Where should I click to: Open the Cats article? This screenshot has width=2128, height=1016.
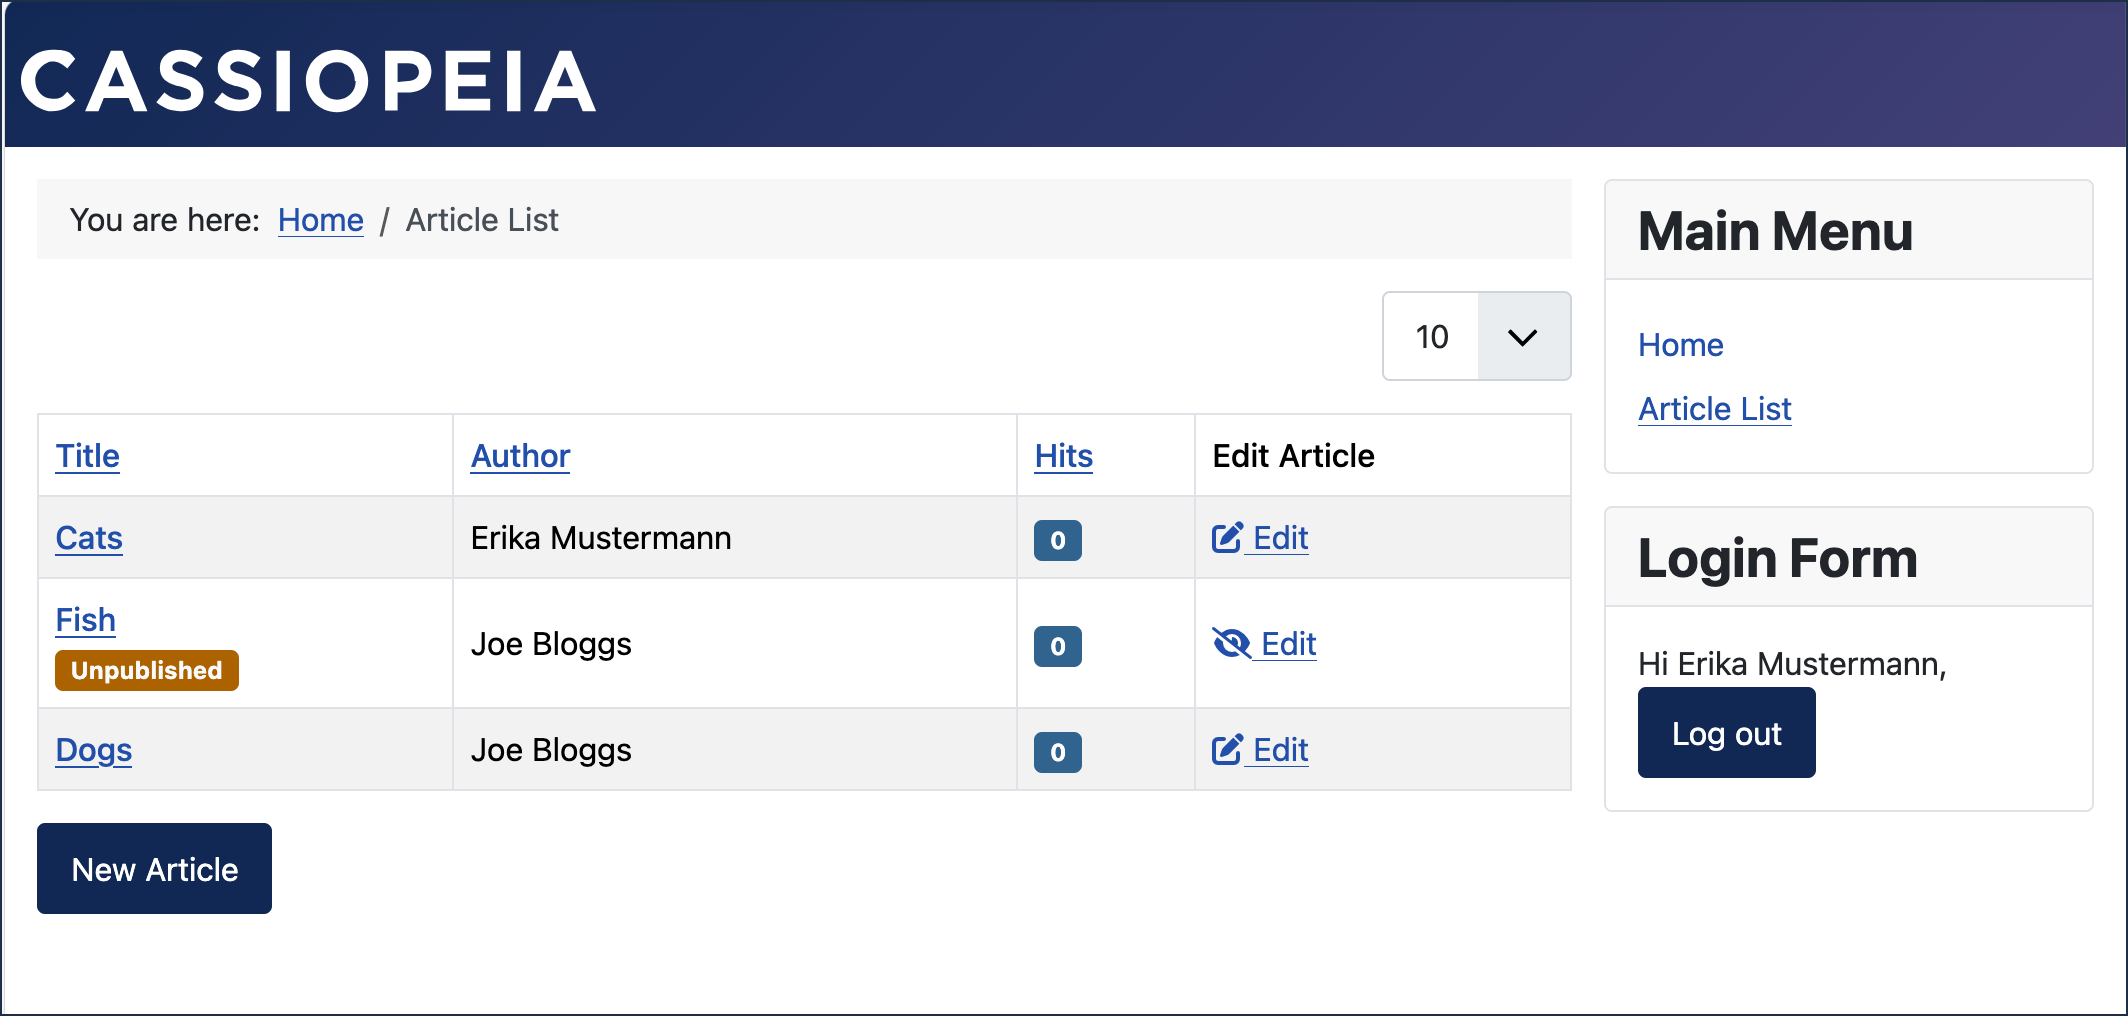[89, 538]
